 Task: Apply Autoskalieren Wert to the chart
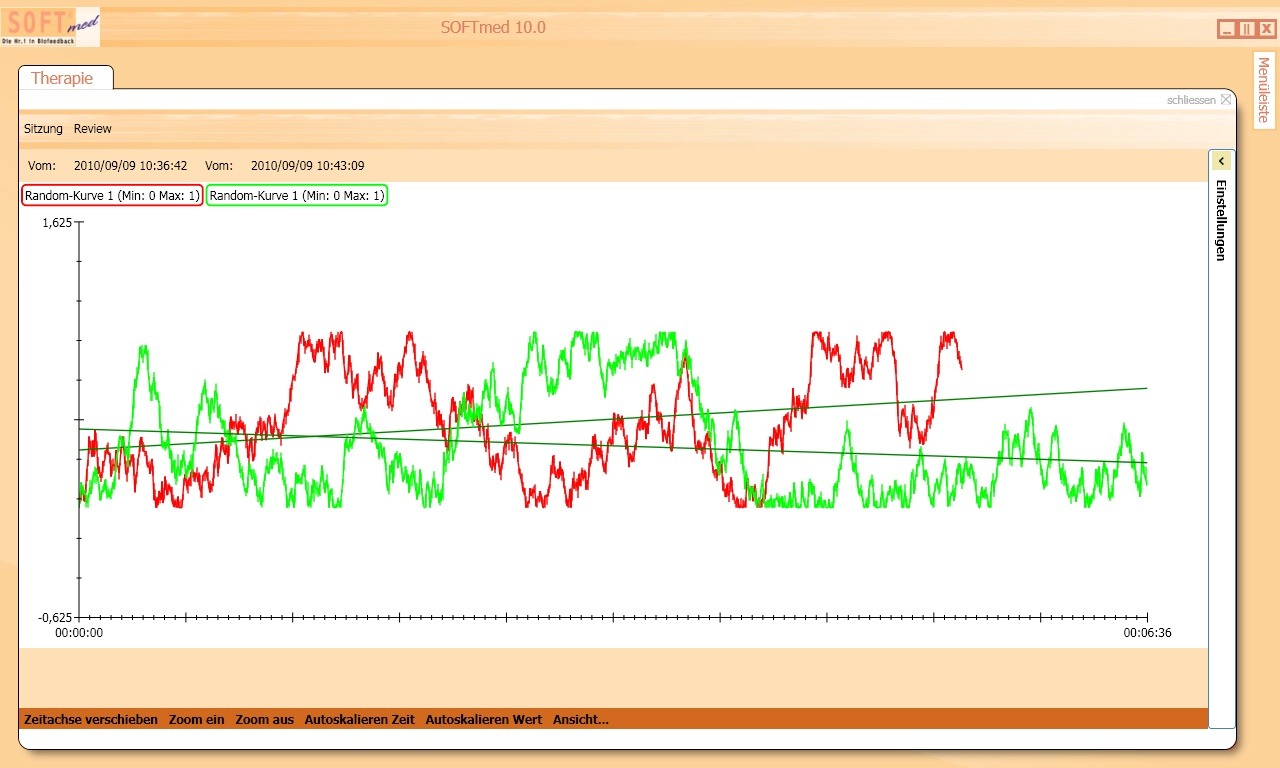pos(483,719)
